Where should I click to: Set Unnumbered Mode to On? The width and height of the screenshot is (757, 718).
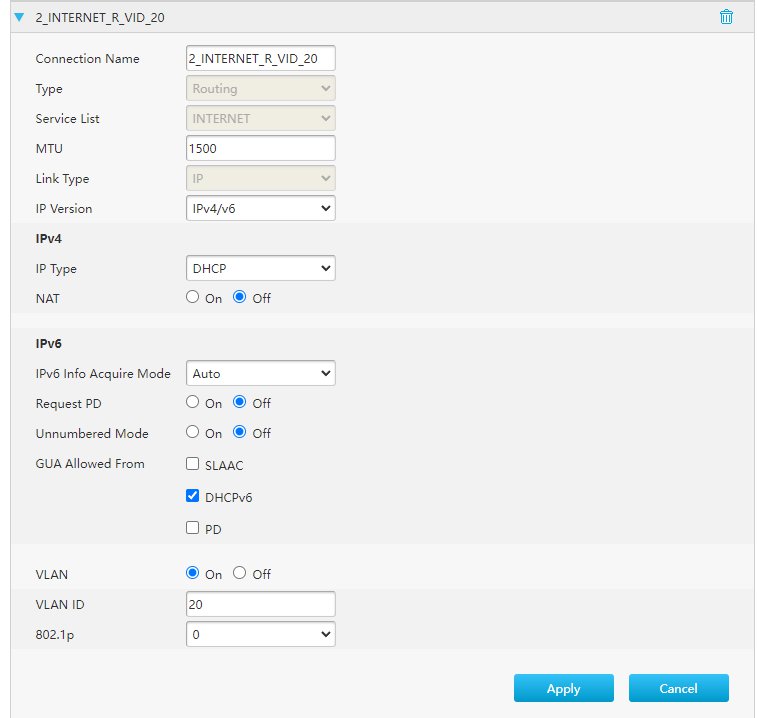(x=193, y=433)
